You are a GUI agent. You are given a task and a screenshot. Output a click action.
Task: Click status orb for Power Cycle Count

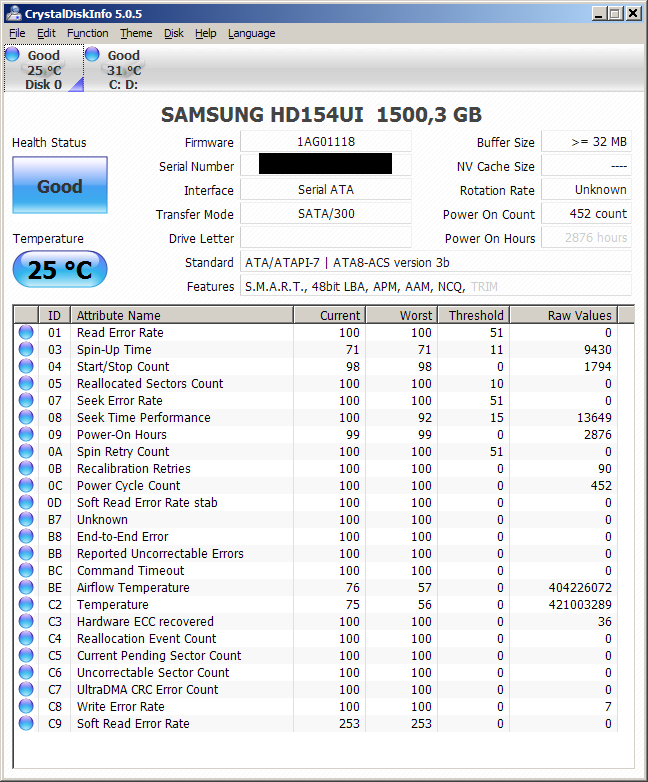(26, 485)
